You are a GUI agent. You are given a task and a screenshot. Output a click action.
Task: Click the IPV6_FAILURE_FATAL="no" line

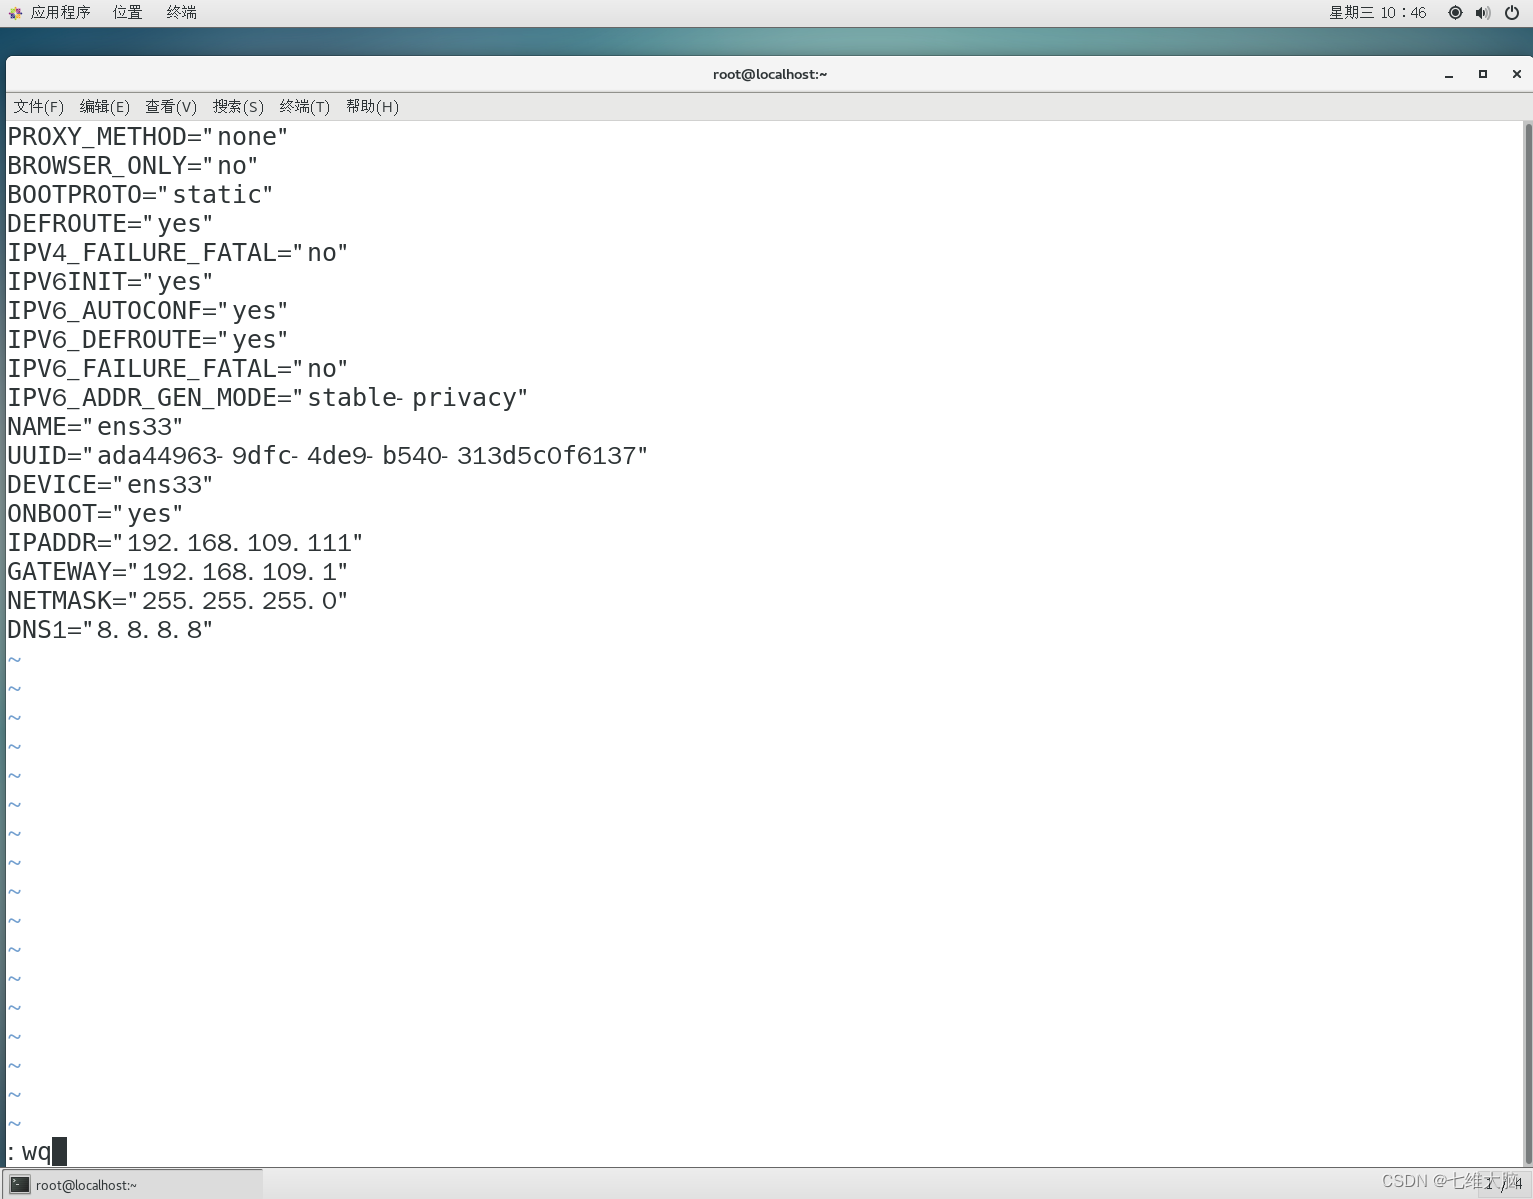click(x=177, y=369)
